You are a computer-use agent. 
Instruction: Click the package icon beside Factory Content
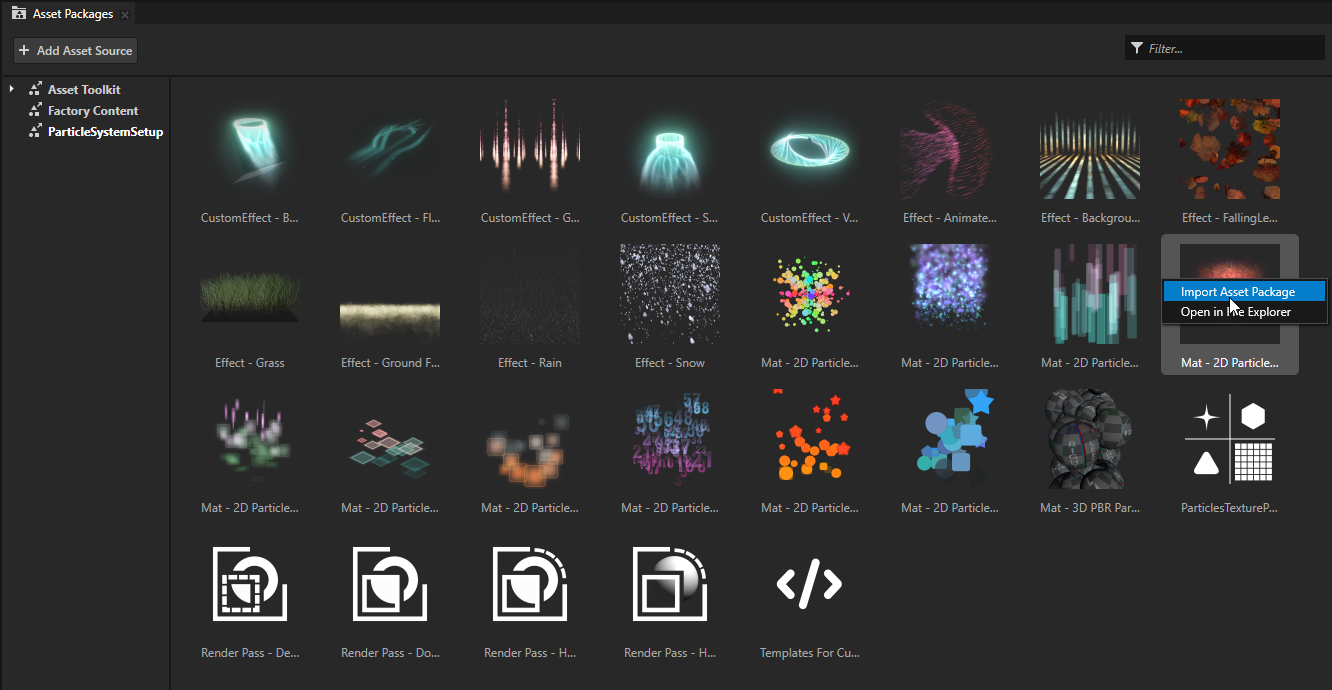coord(32,110)
